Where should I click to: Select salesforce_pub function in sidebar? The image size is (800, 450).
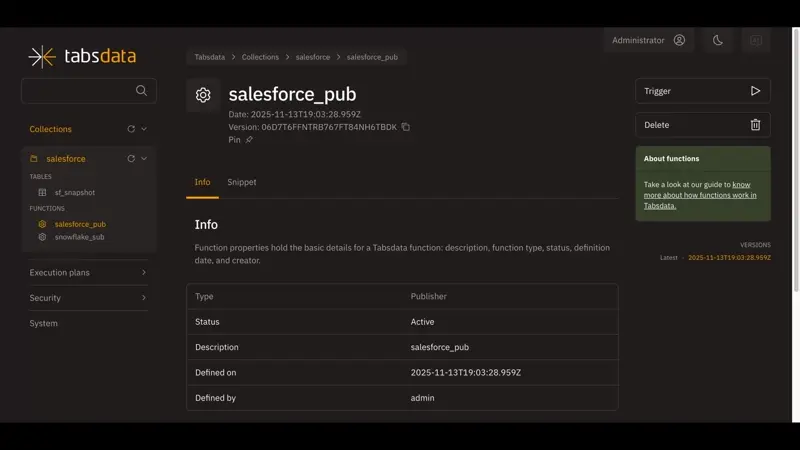80,224
